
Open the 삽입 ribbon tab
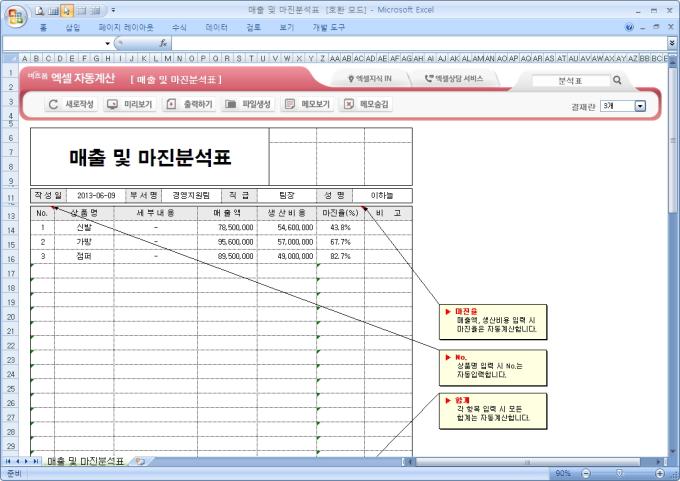click(73, 28)
